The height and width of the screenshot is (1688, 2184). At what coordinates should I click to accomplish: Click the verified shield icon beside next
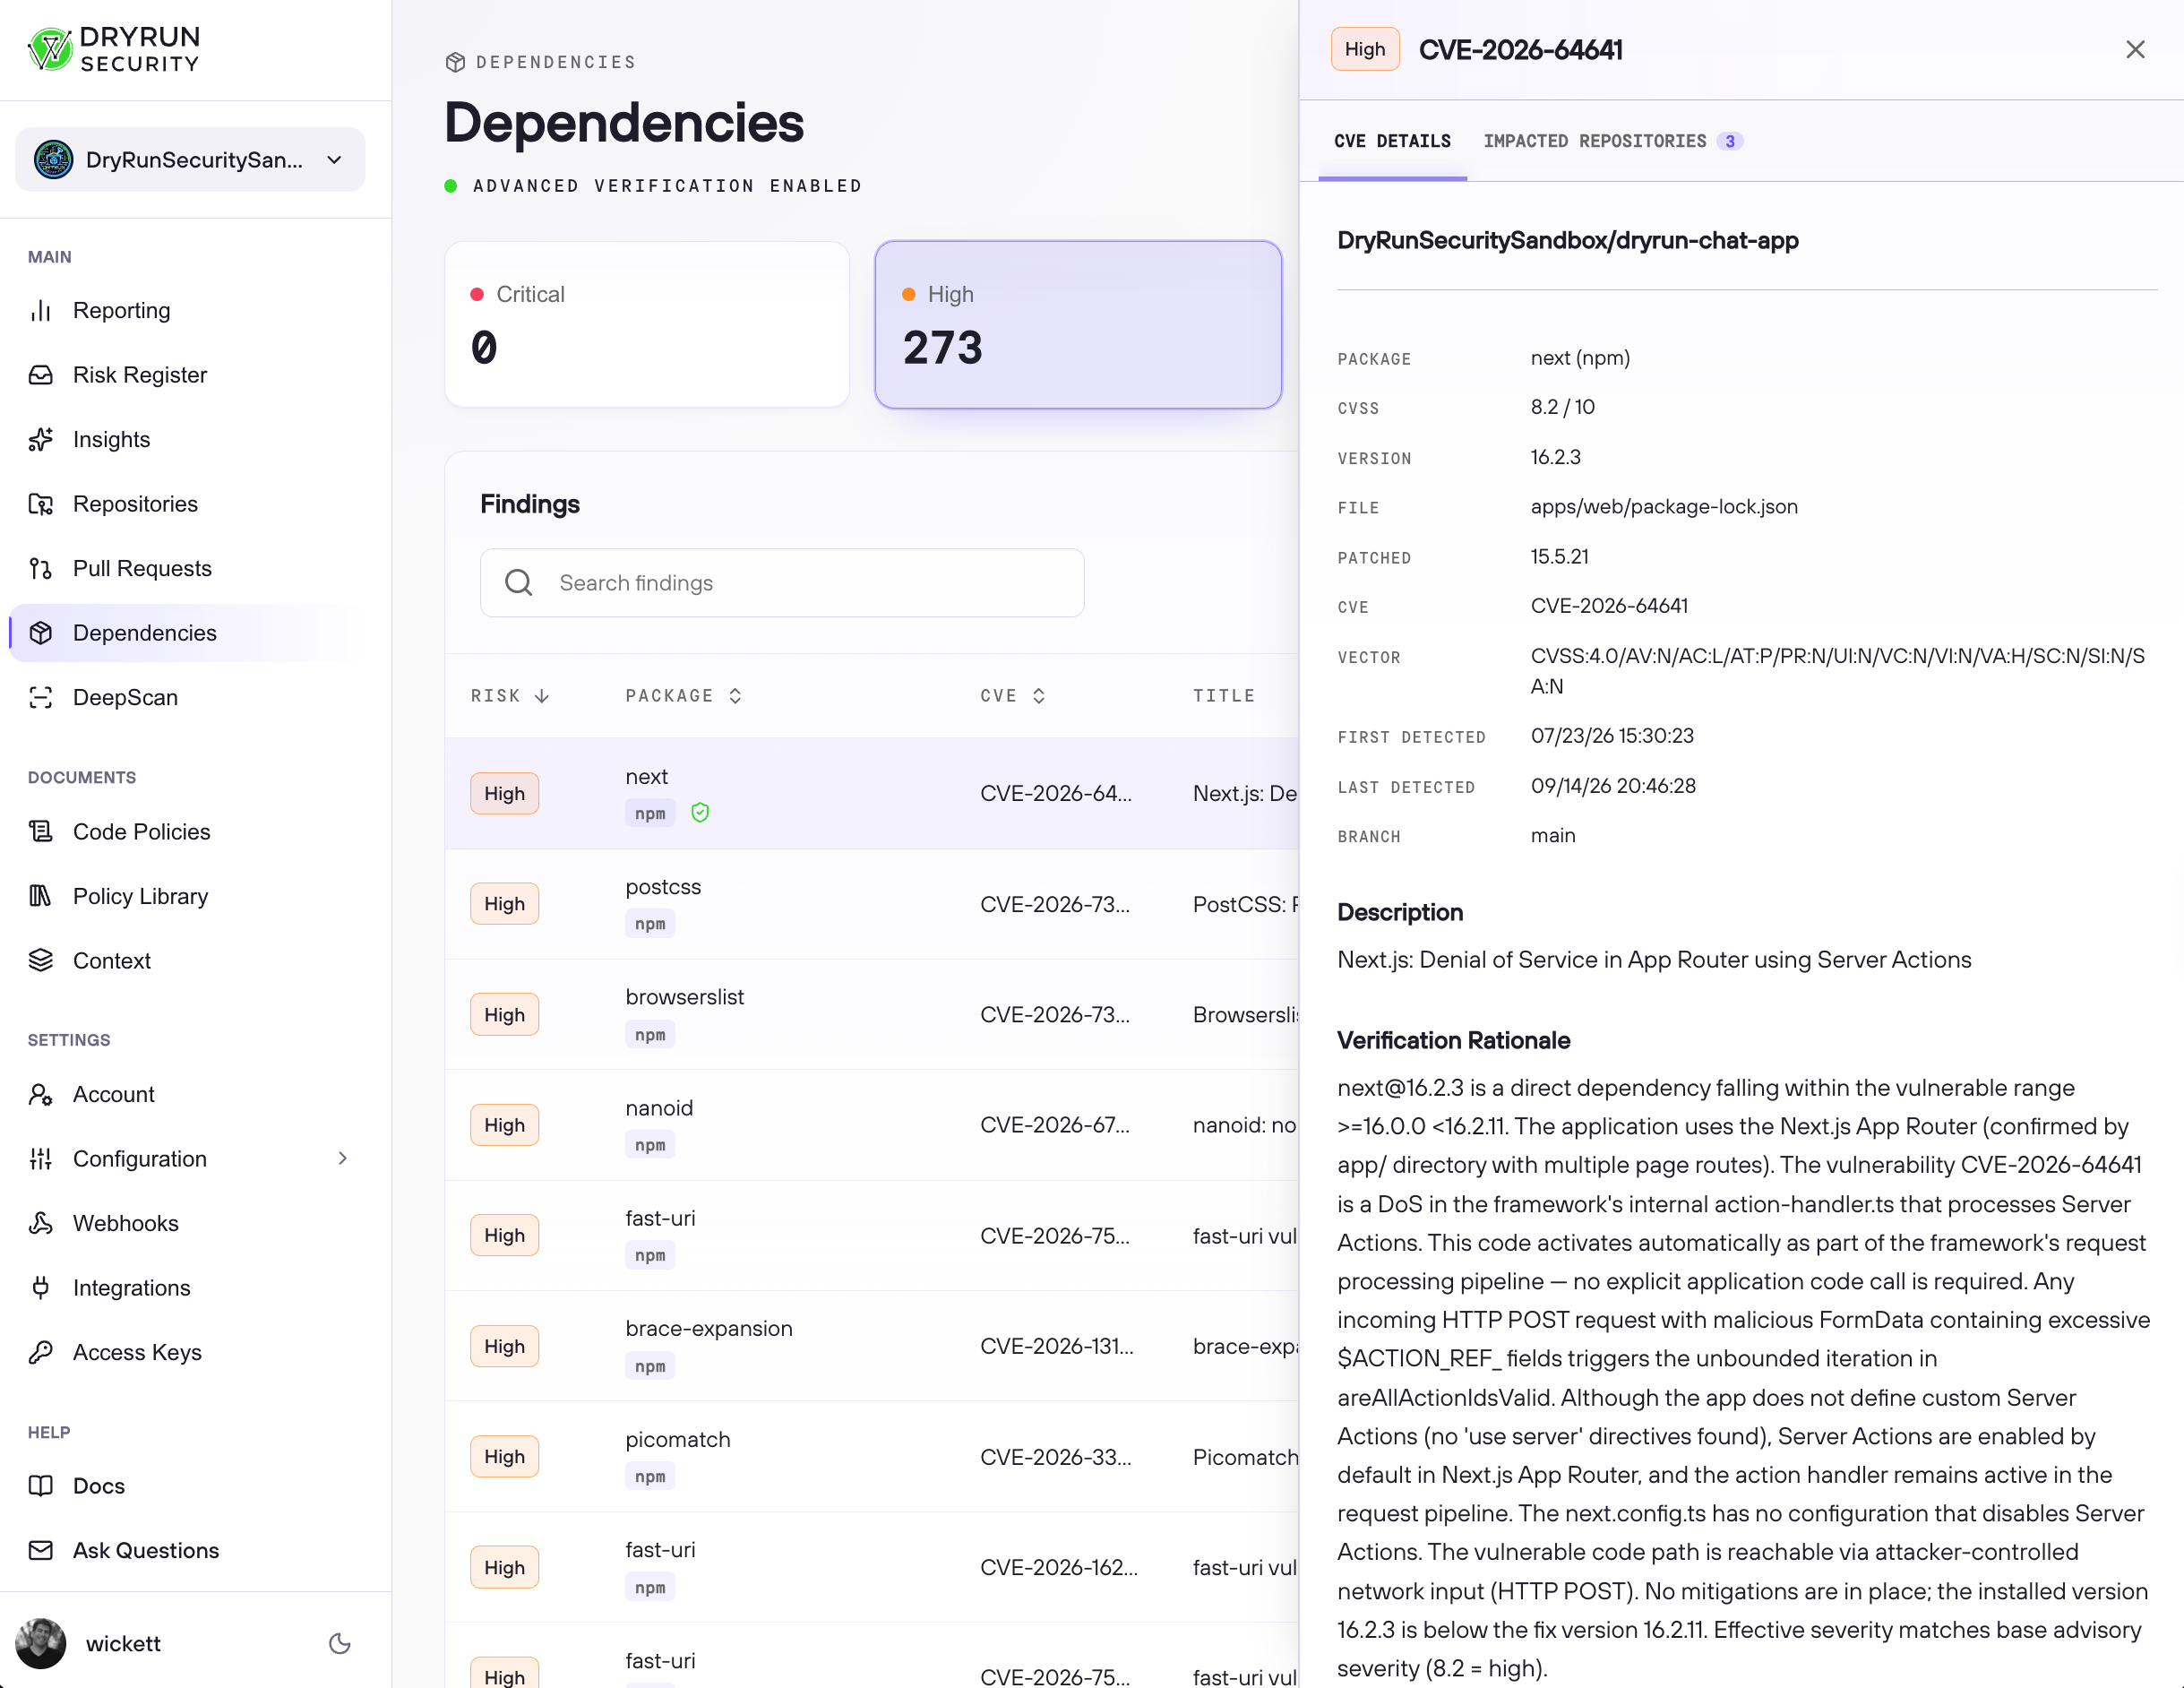[700, 813]
